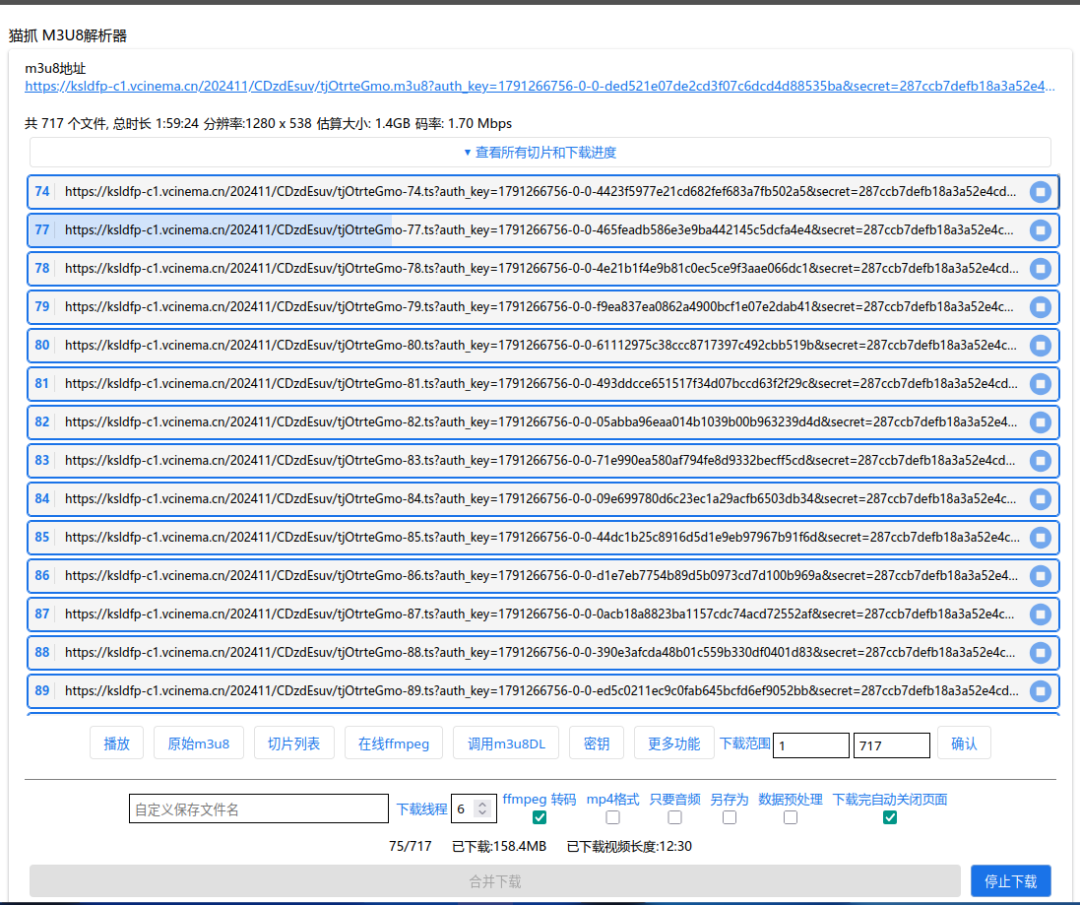Click the 停止下载 button
The image size is (1080, 905).
[1010, 881]
